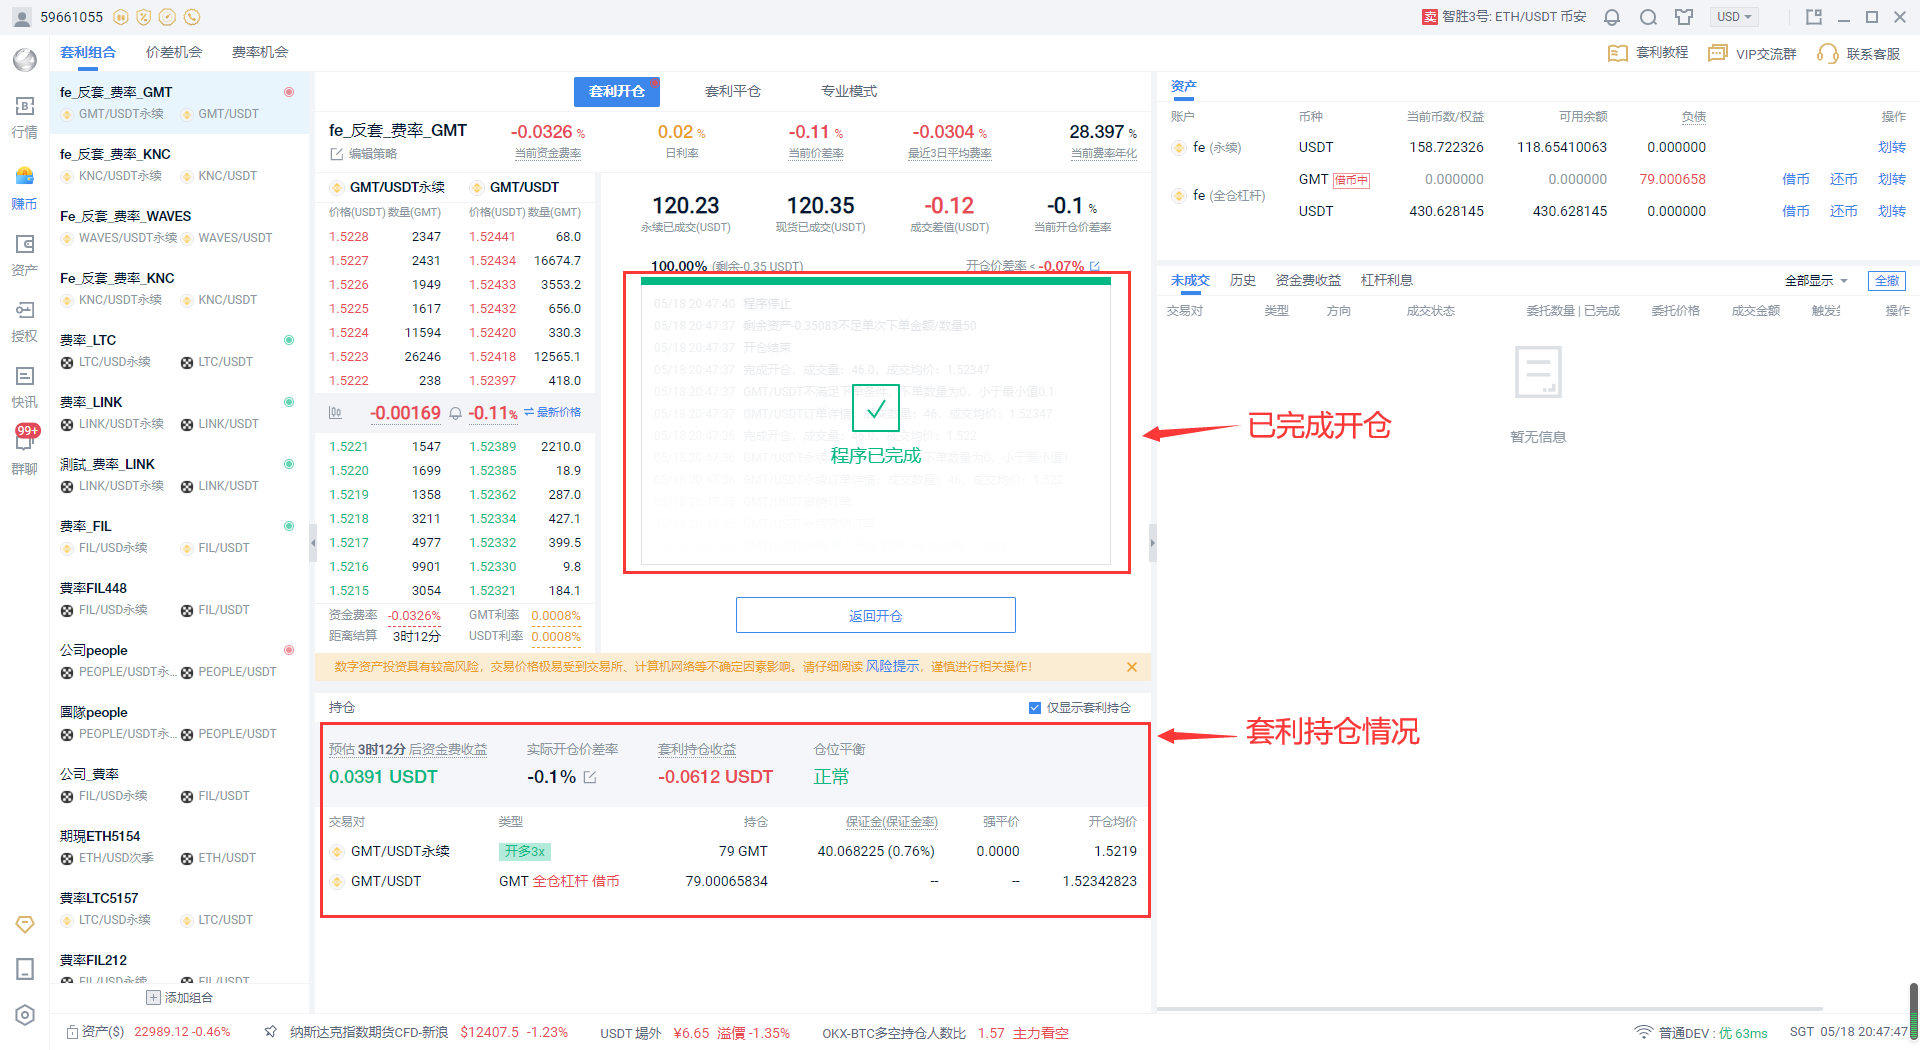
Task: Open the 风险提示 risk notice link
Action: [892, 667]
